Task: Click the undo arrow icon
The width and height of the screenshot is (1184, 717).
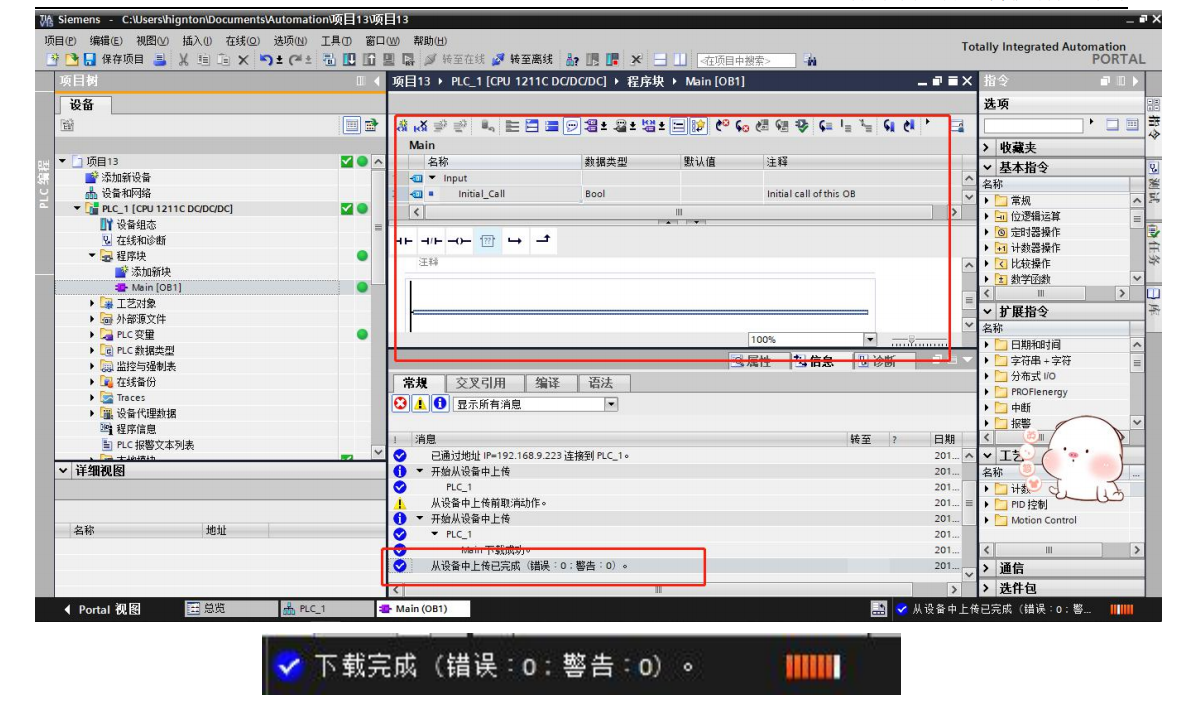Action: pyautogui.click(x=266, y=60)
